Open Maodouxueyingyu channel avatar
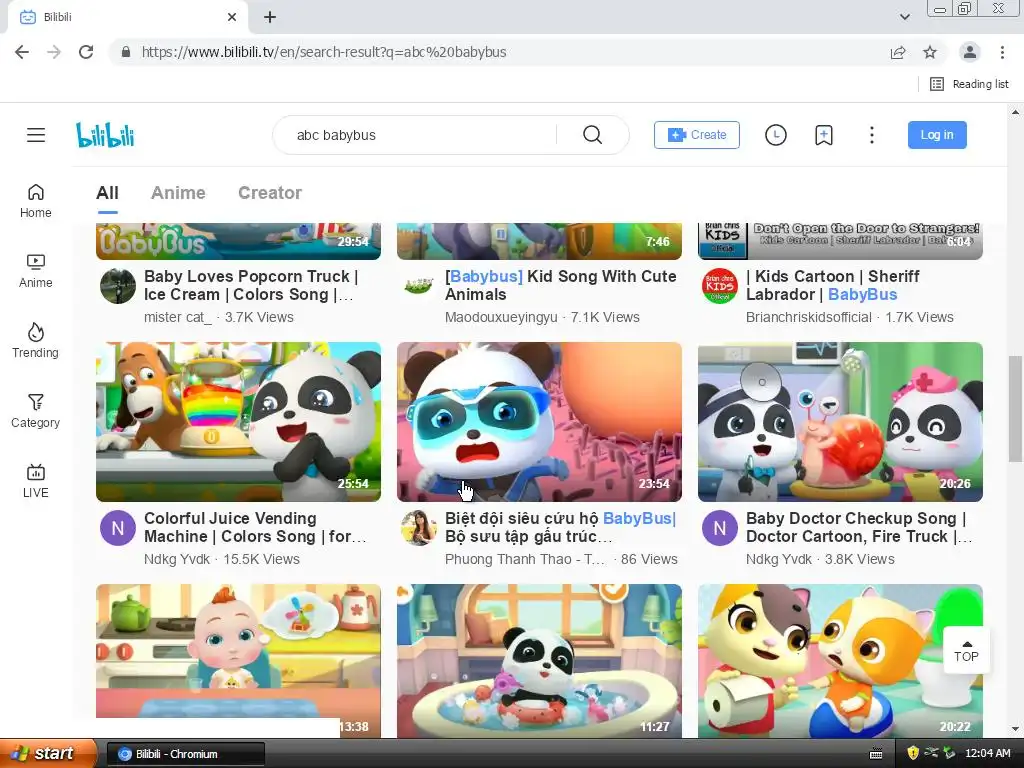 (x=419, y=286)
